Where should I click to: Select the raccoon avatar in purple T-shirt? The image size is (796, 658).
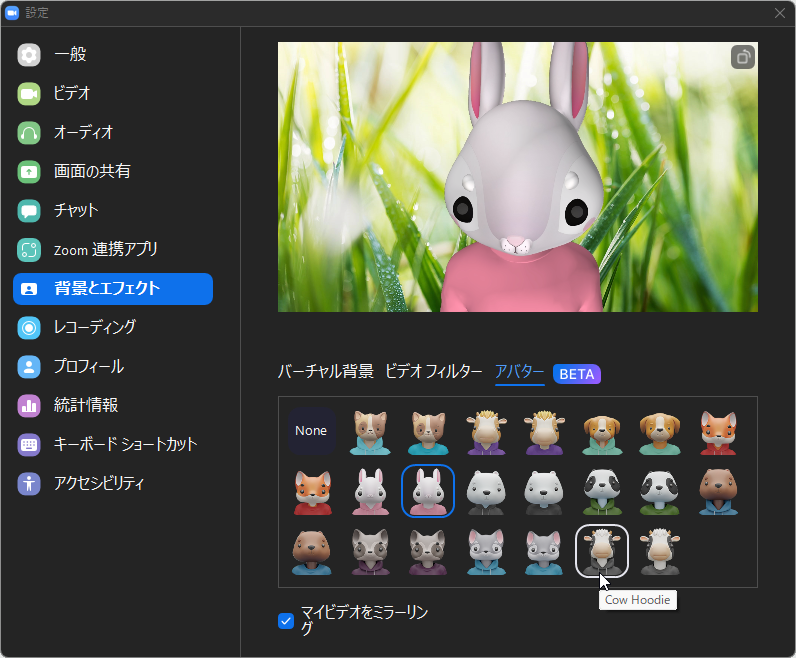[x=428, y=551]
